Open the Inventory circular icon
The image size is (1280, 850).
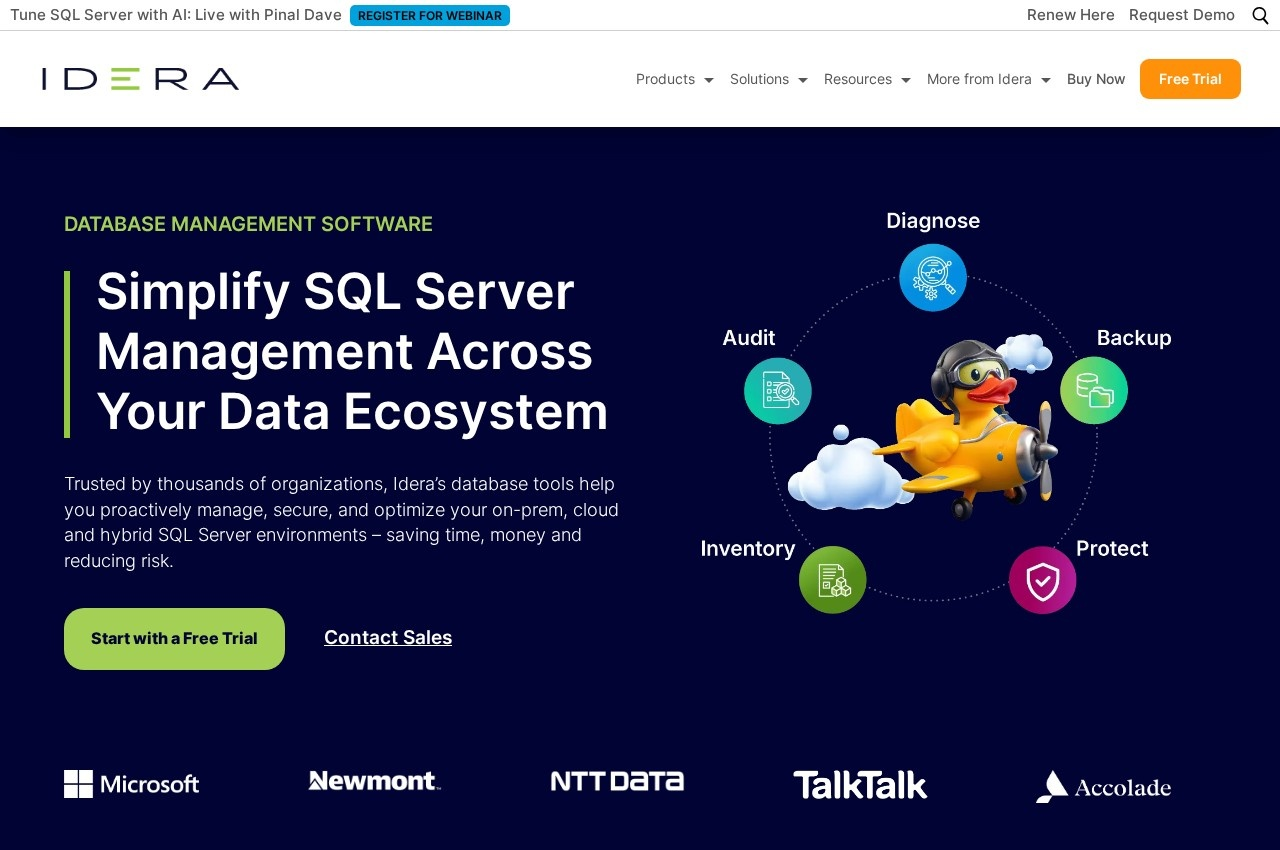click(x=833, y=580)
